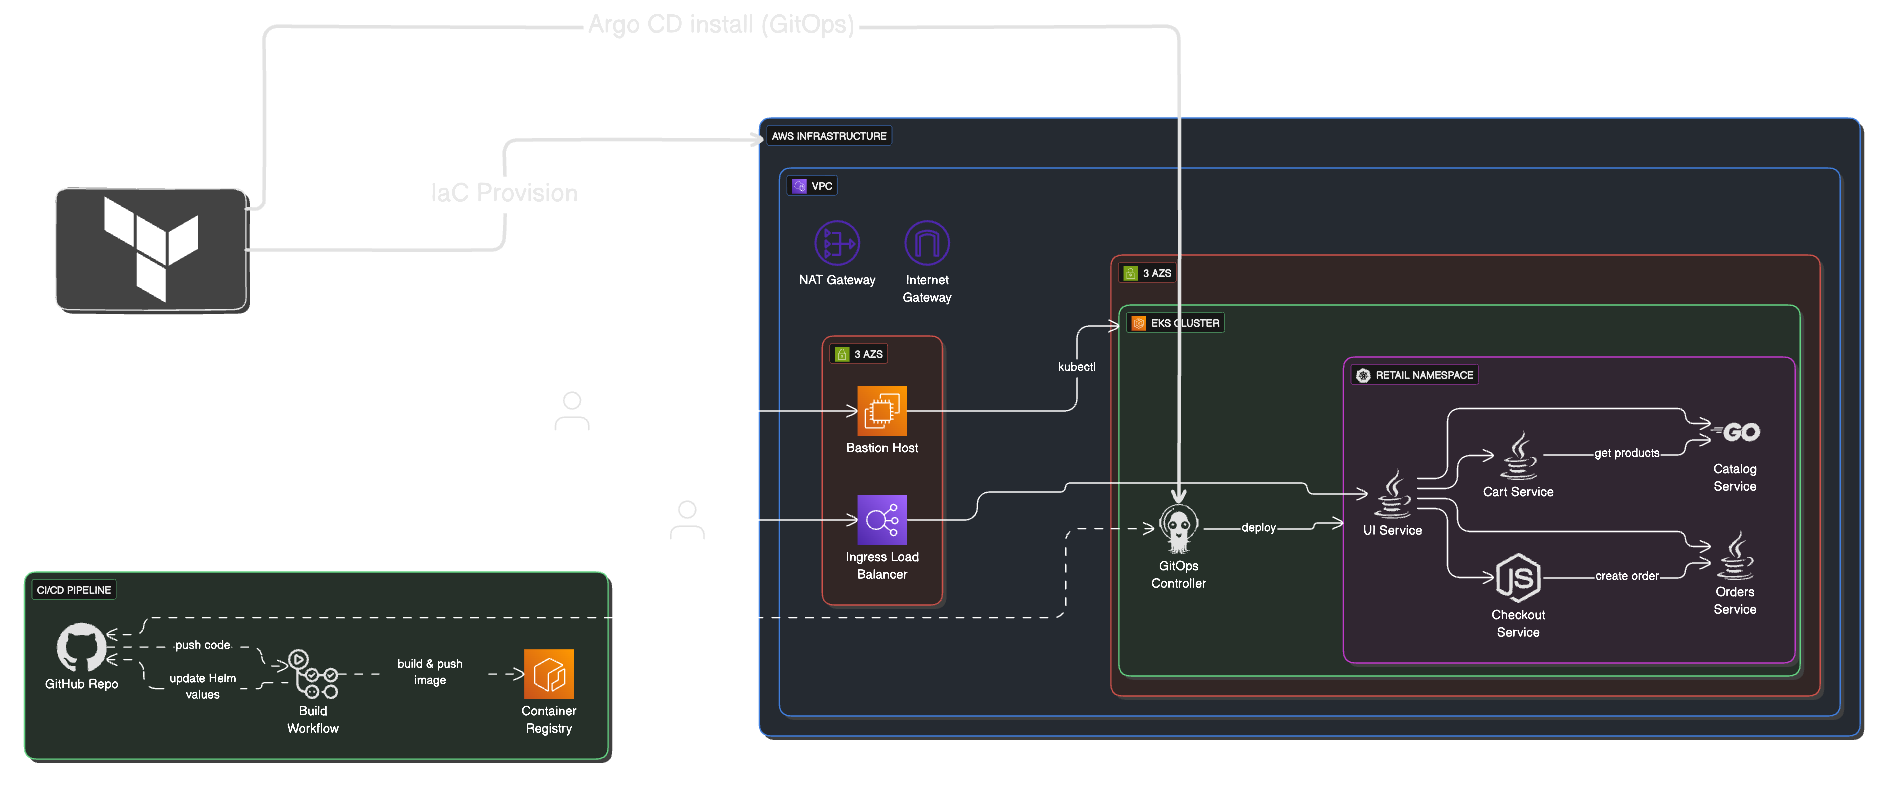Screen dimensions: 1884x799
Task: Click the Orders Service Java icon
Action: [1735, 555]
